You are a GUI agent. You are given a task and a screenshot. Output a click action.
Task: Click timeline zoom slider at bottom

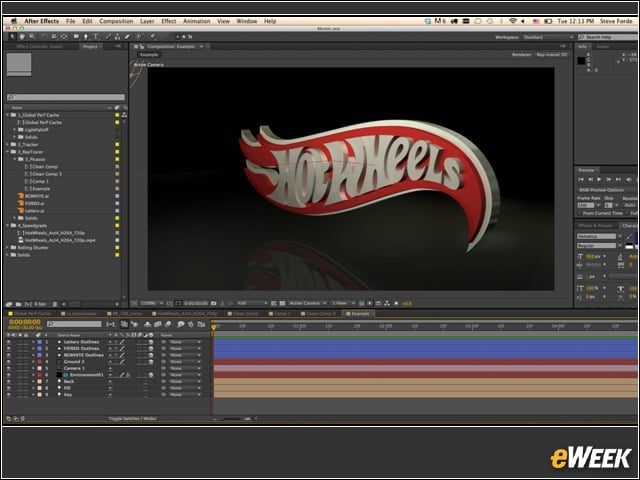[231, 418]
